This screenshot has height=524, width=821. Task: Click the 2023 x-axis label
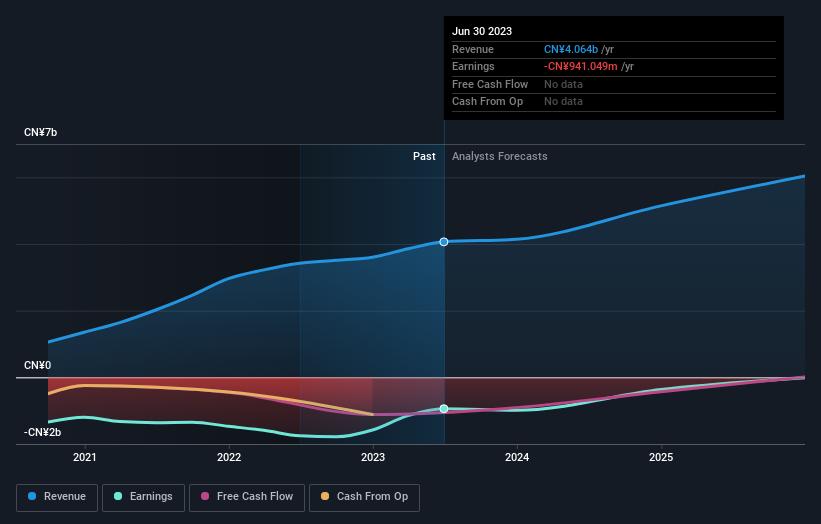click(x=373, y=458)
